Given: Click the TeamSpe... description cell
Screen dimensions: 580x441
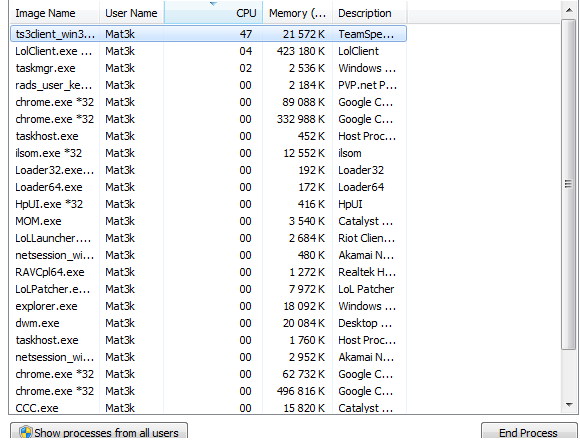Looking at the screenshot, I should coord(366,34).
